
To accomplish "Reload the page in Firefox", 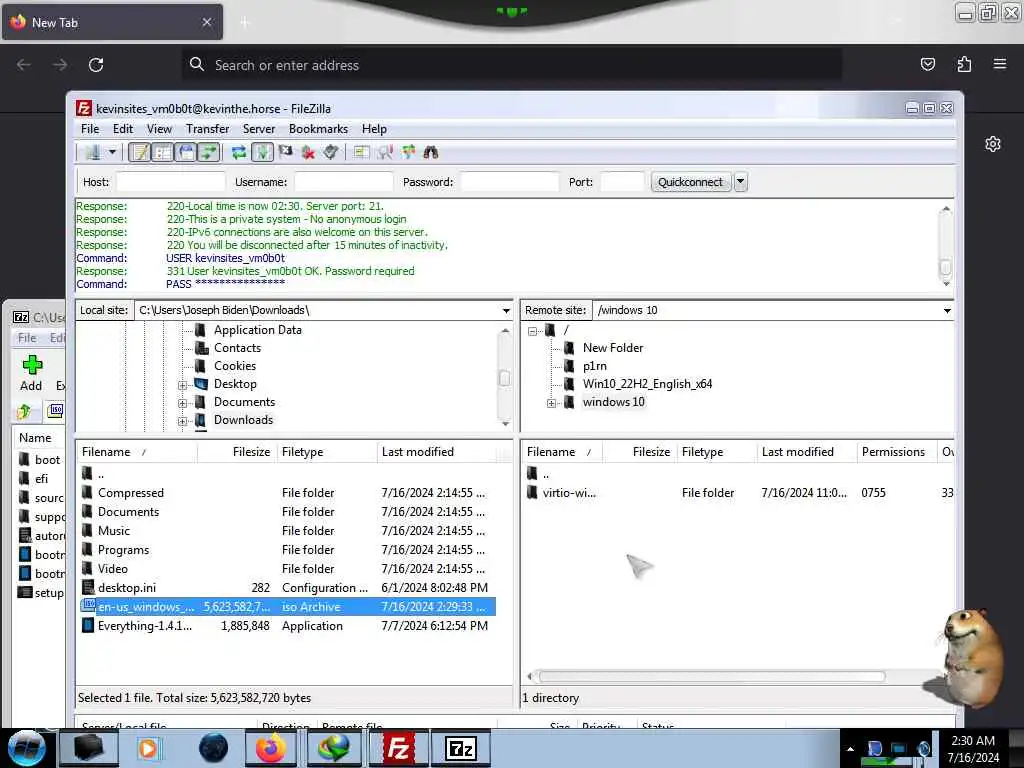I will coord(96,65).
